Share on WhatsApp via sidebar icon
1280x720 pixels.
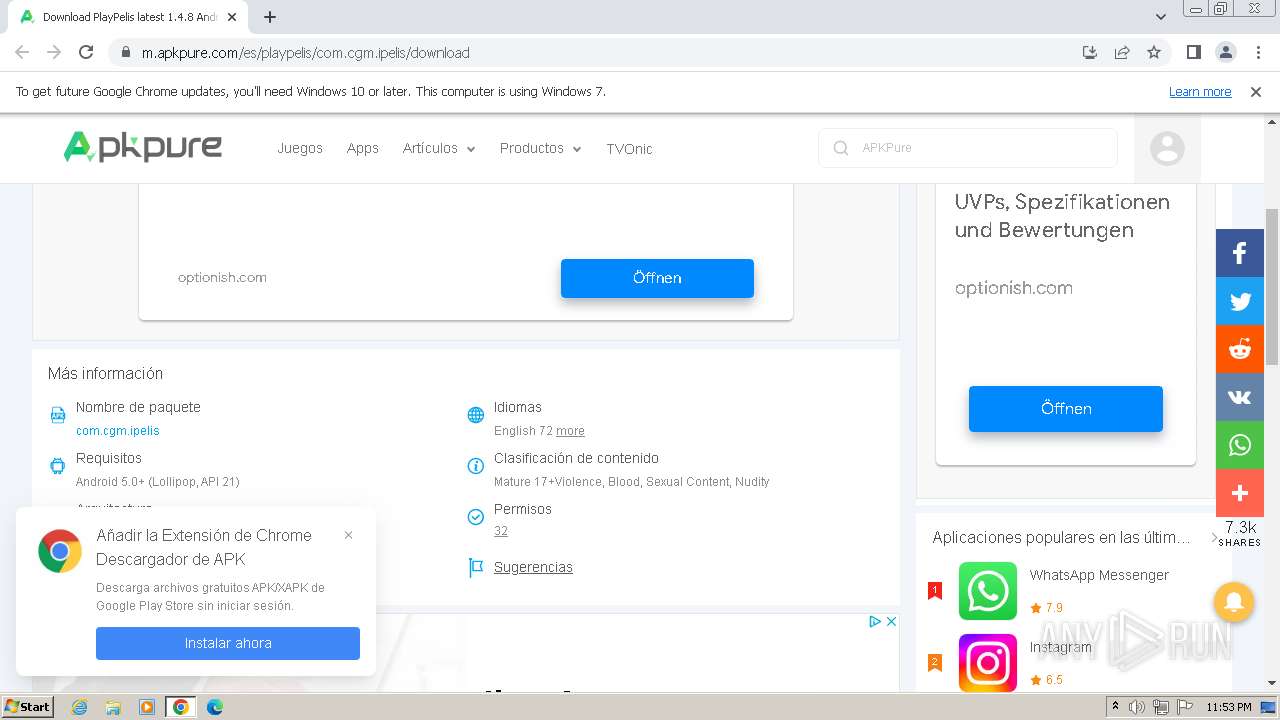[x=1239, y=445]
